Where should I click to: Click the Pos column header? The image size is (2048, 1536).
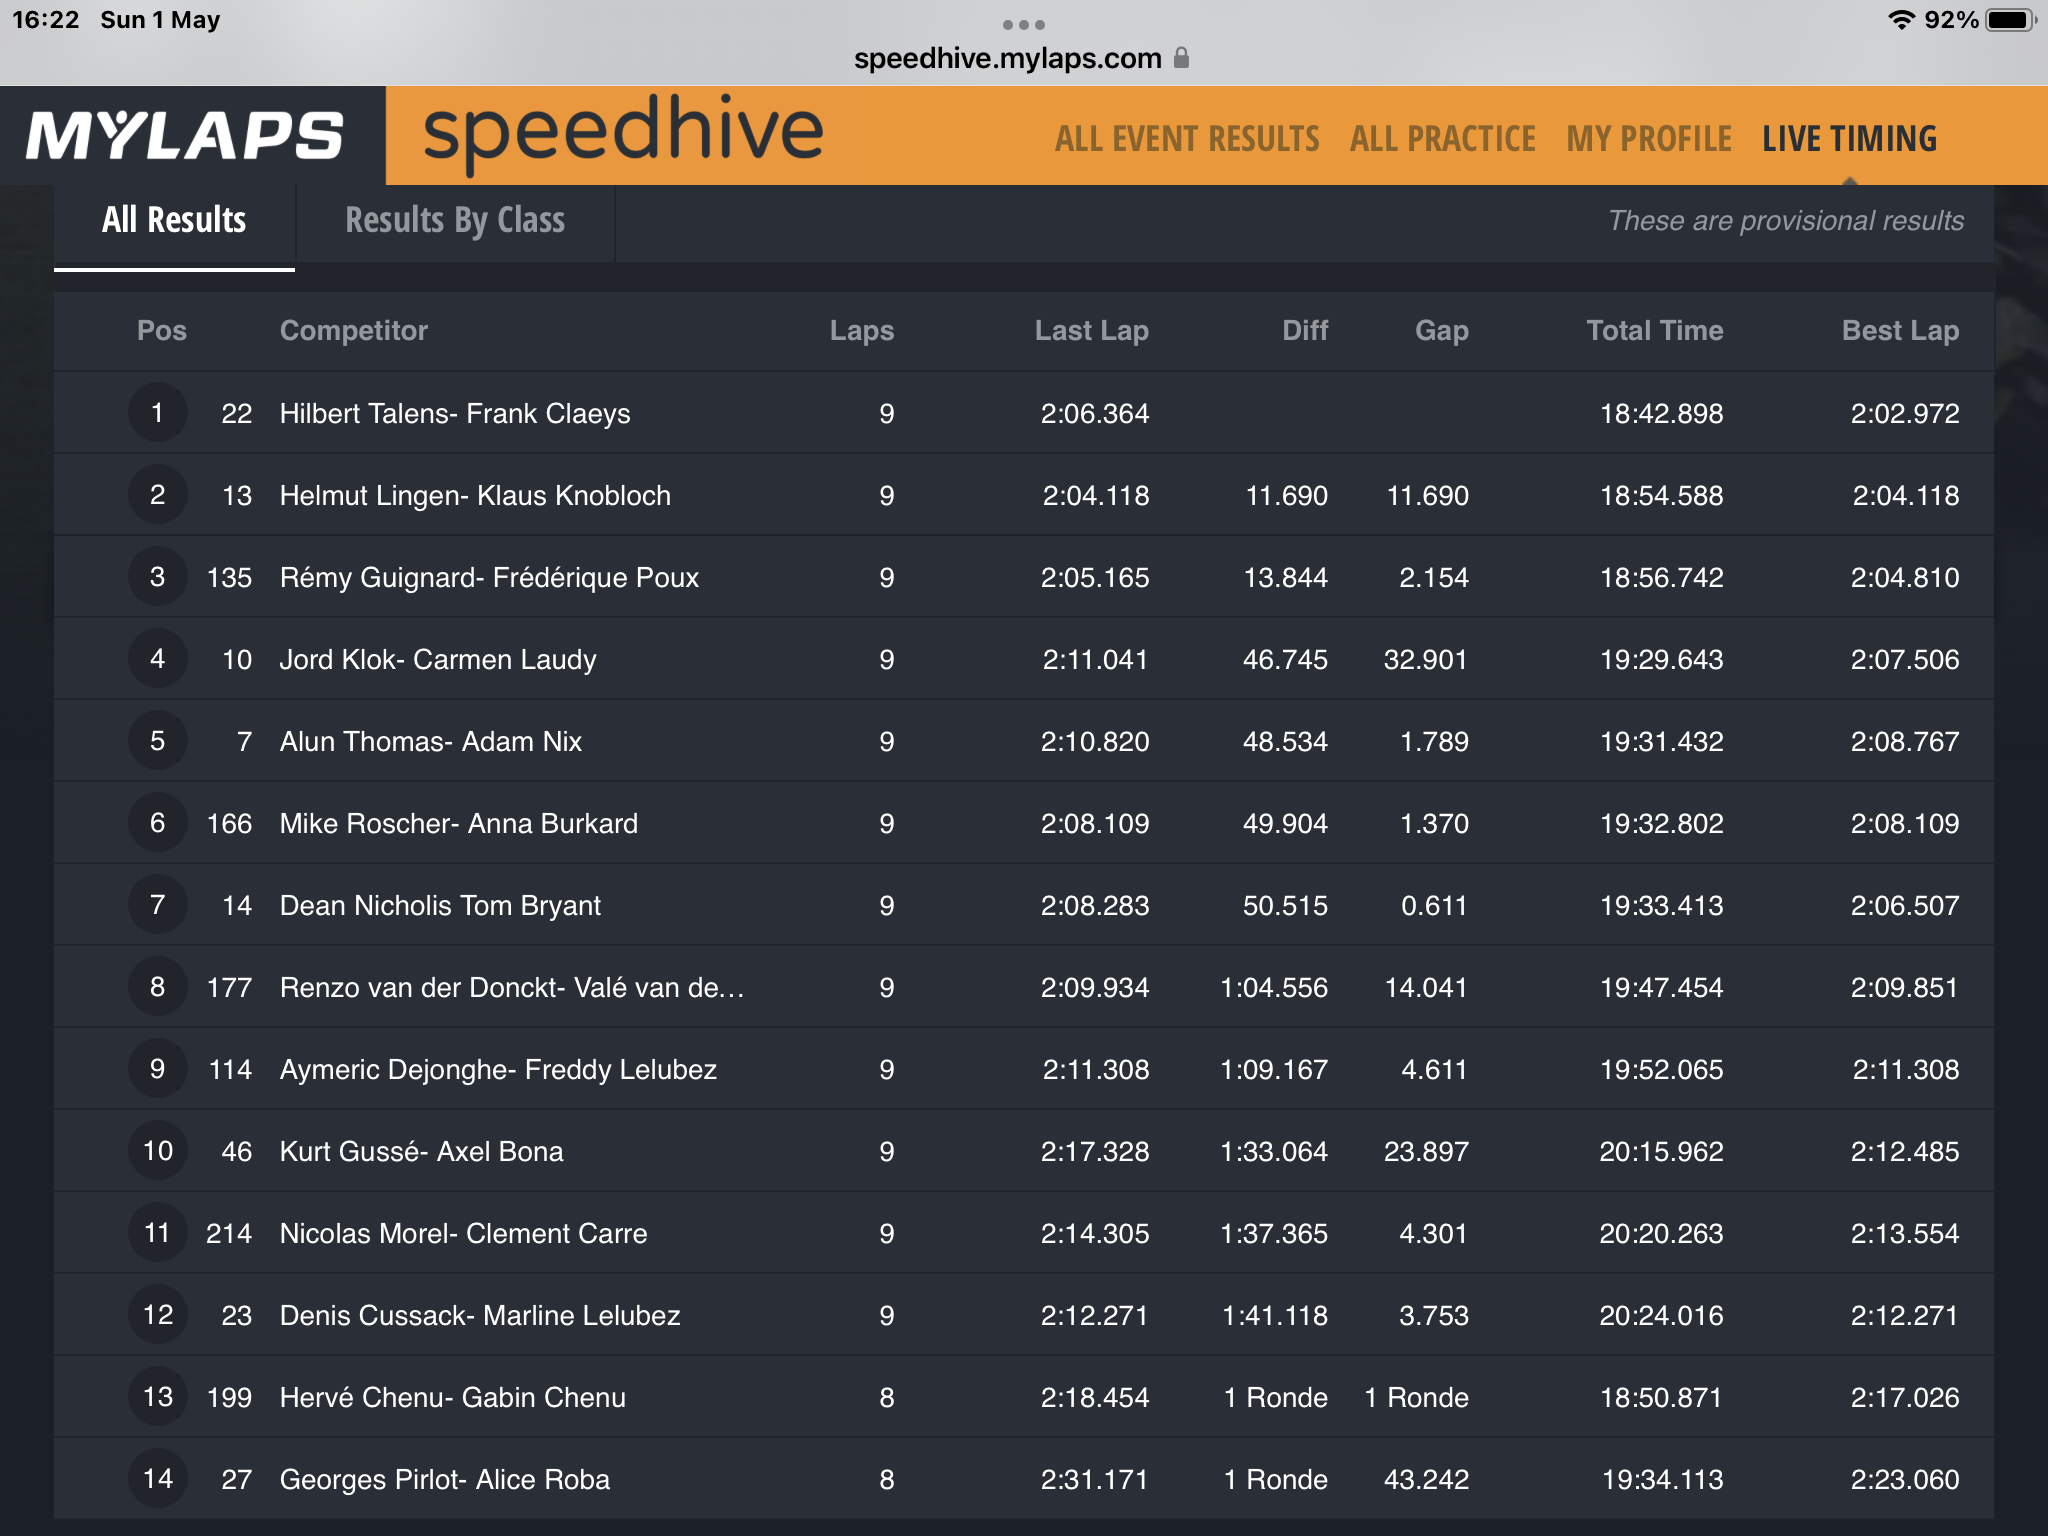[x=162, y=331]
